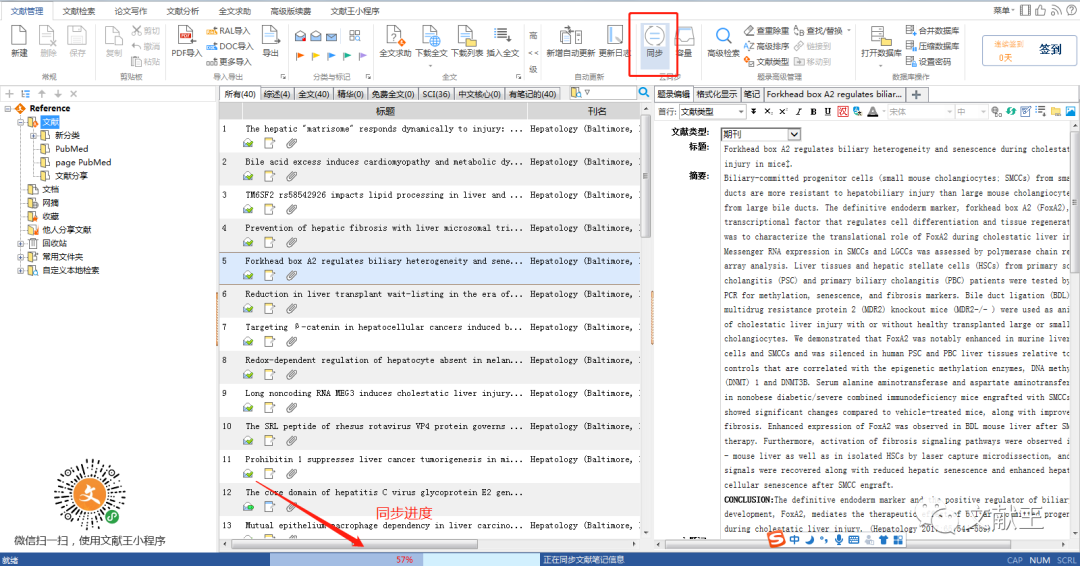Select the SCI(36) filter tab

tap(436, 94)
